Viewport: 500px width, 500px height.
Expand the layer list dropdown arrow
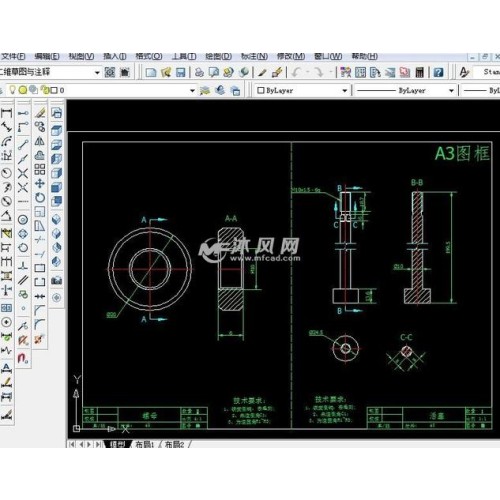coord(192,90)
